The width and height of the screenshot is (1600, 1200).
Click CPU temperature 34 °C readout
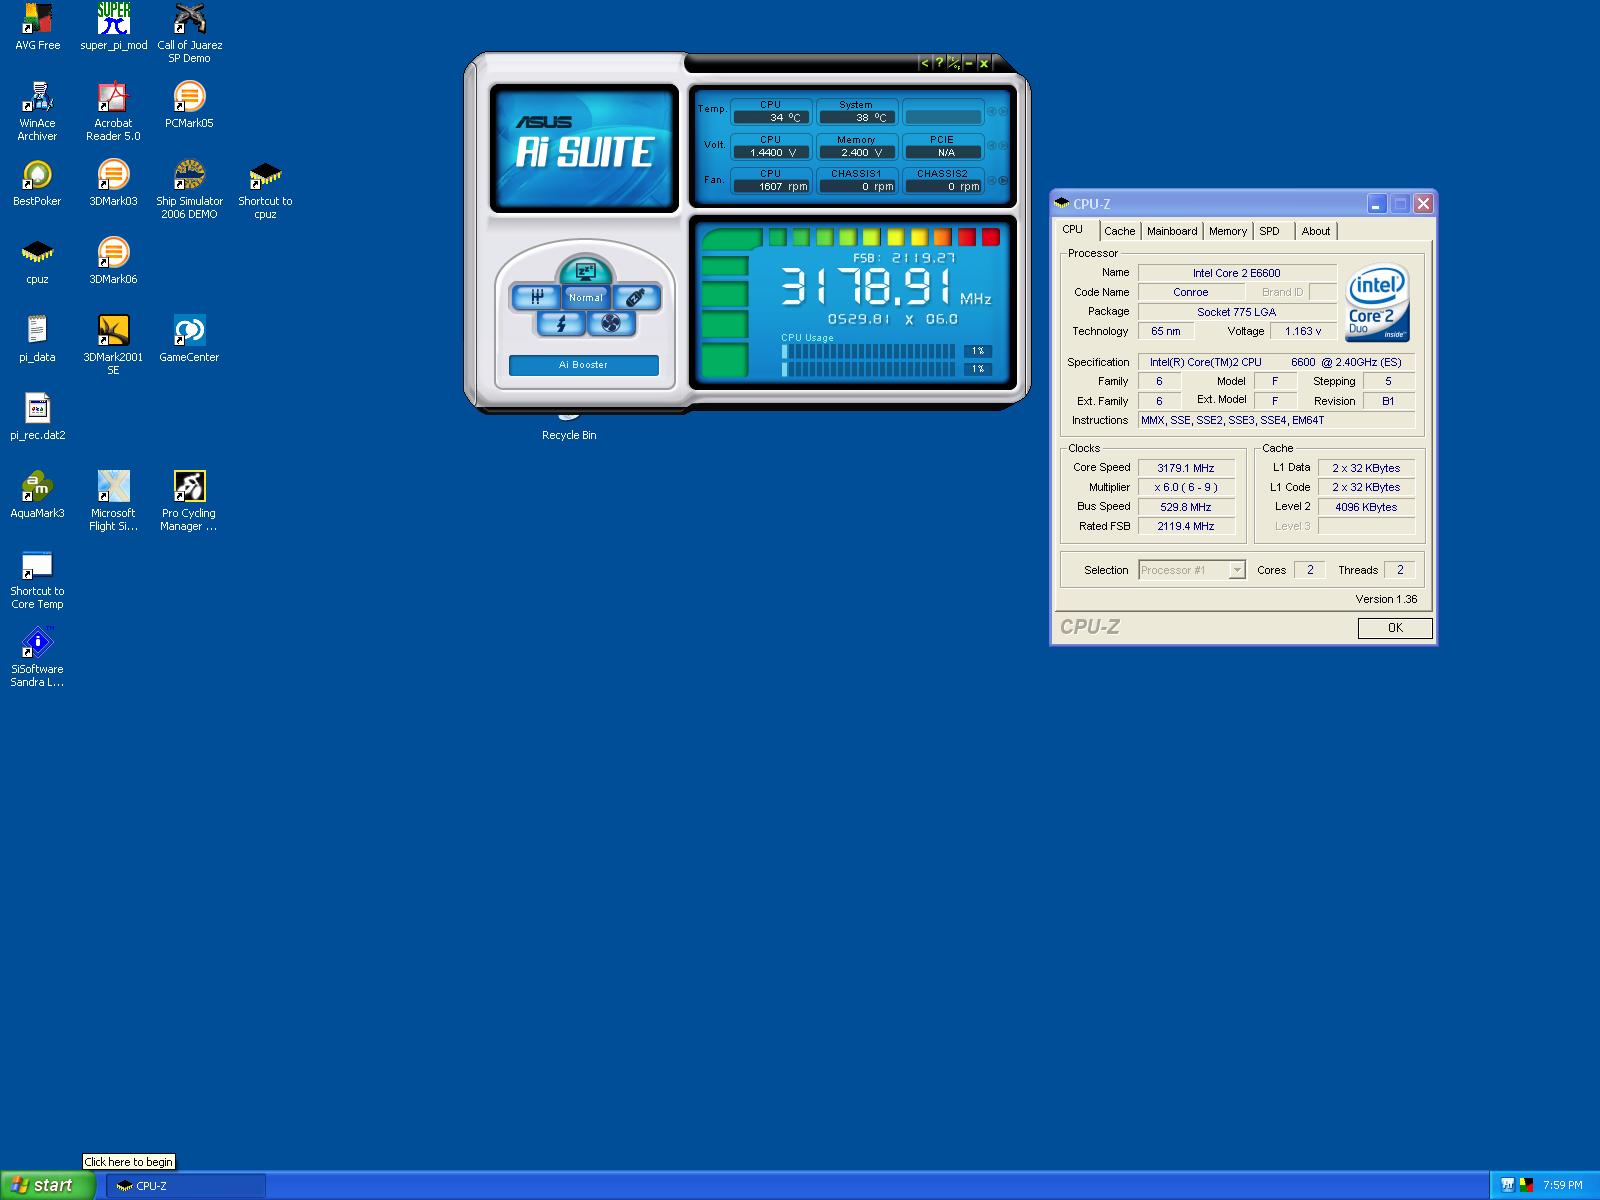[771, 117]
